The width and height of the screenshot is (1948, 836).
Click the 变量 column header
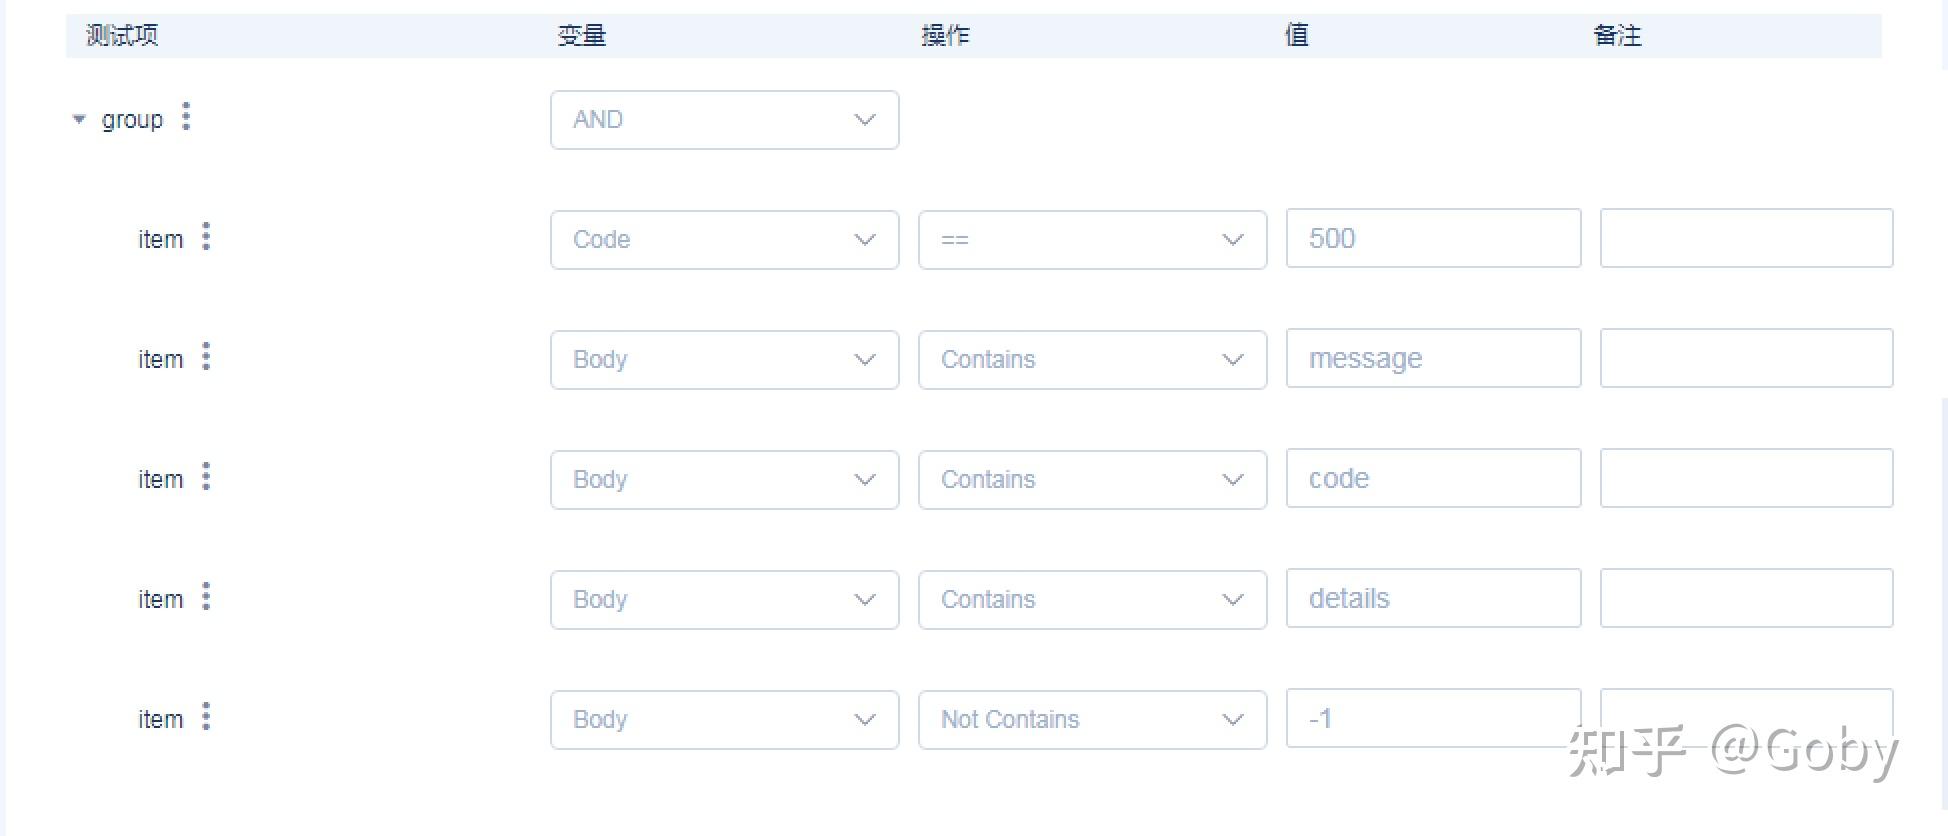point(582,35)
